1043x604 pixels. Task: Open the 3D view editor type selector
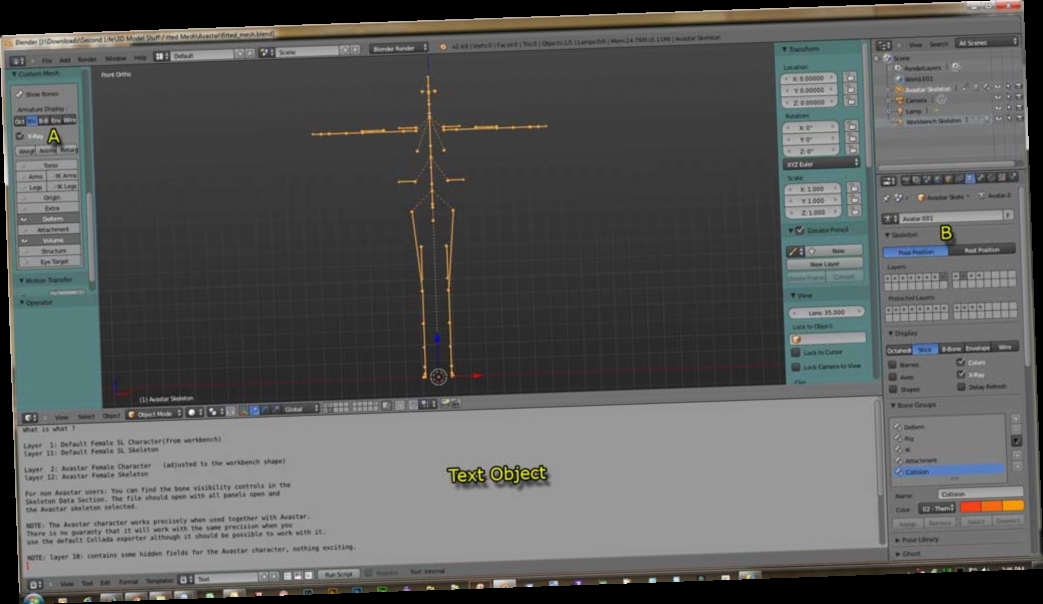[x=30, y=417]
